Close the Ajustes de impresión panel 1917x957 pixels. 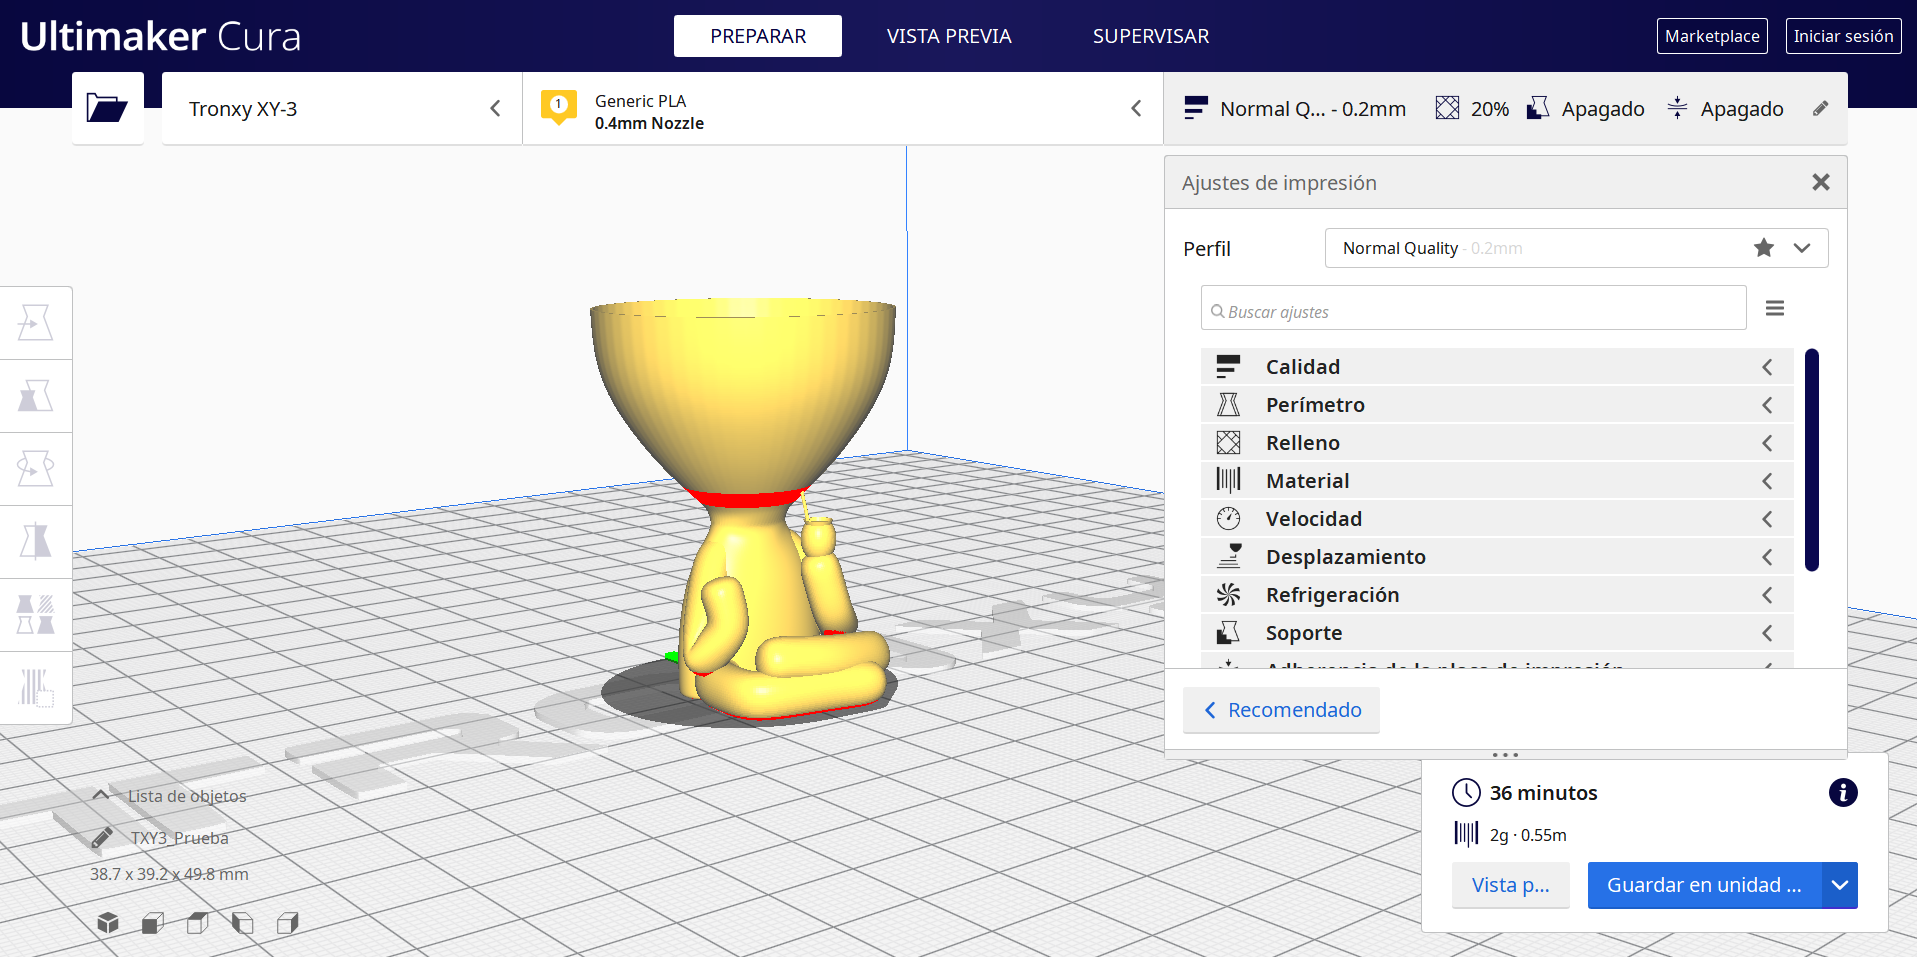[x=1821, y=182]
